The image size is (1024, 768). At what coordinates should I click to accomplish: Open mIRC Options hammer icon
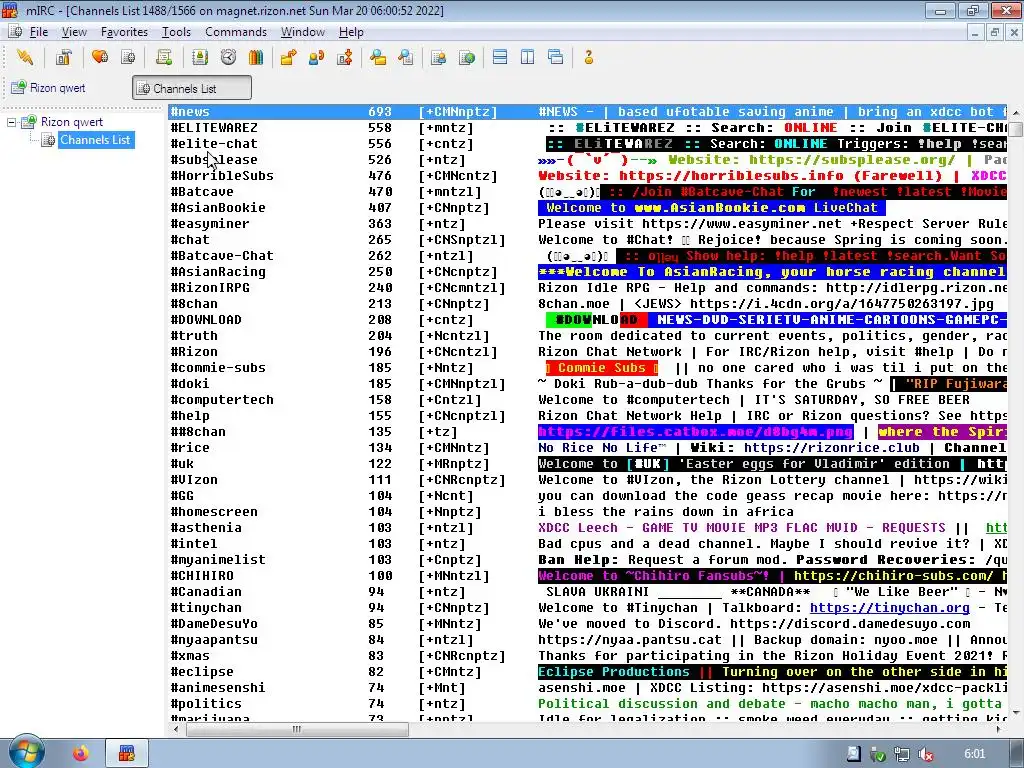pos(63,57)
